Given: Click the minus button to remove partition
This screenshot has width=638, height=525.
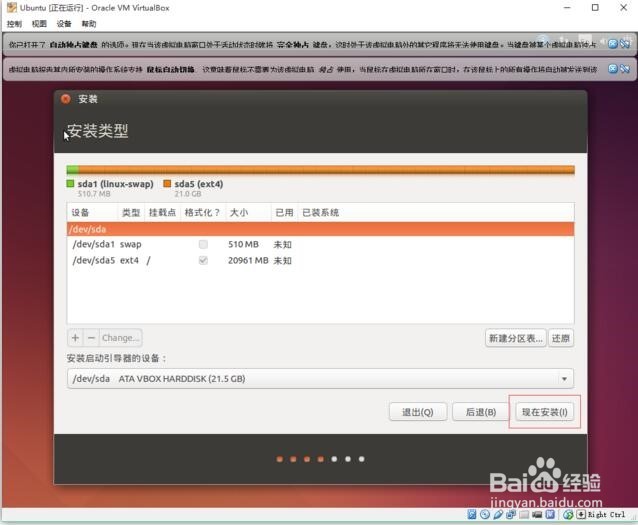Looking at the screenshot, I should click(92, 338).
